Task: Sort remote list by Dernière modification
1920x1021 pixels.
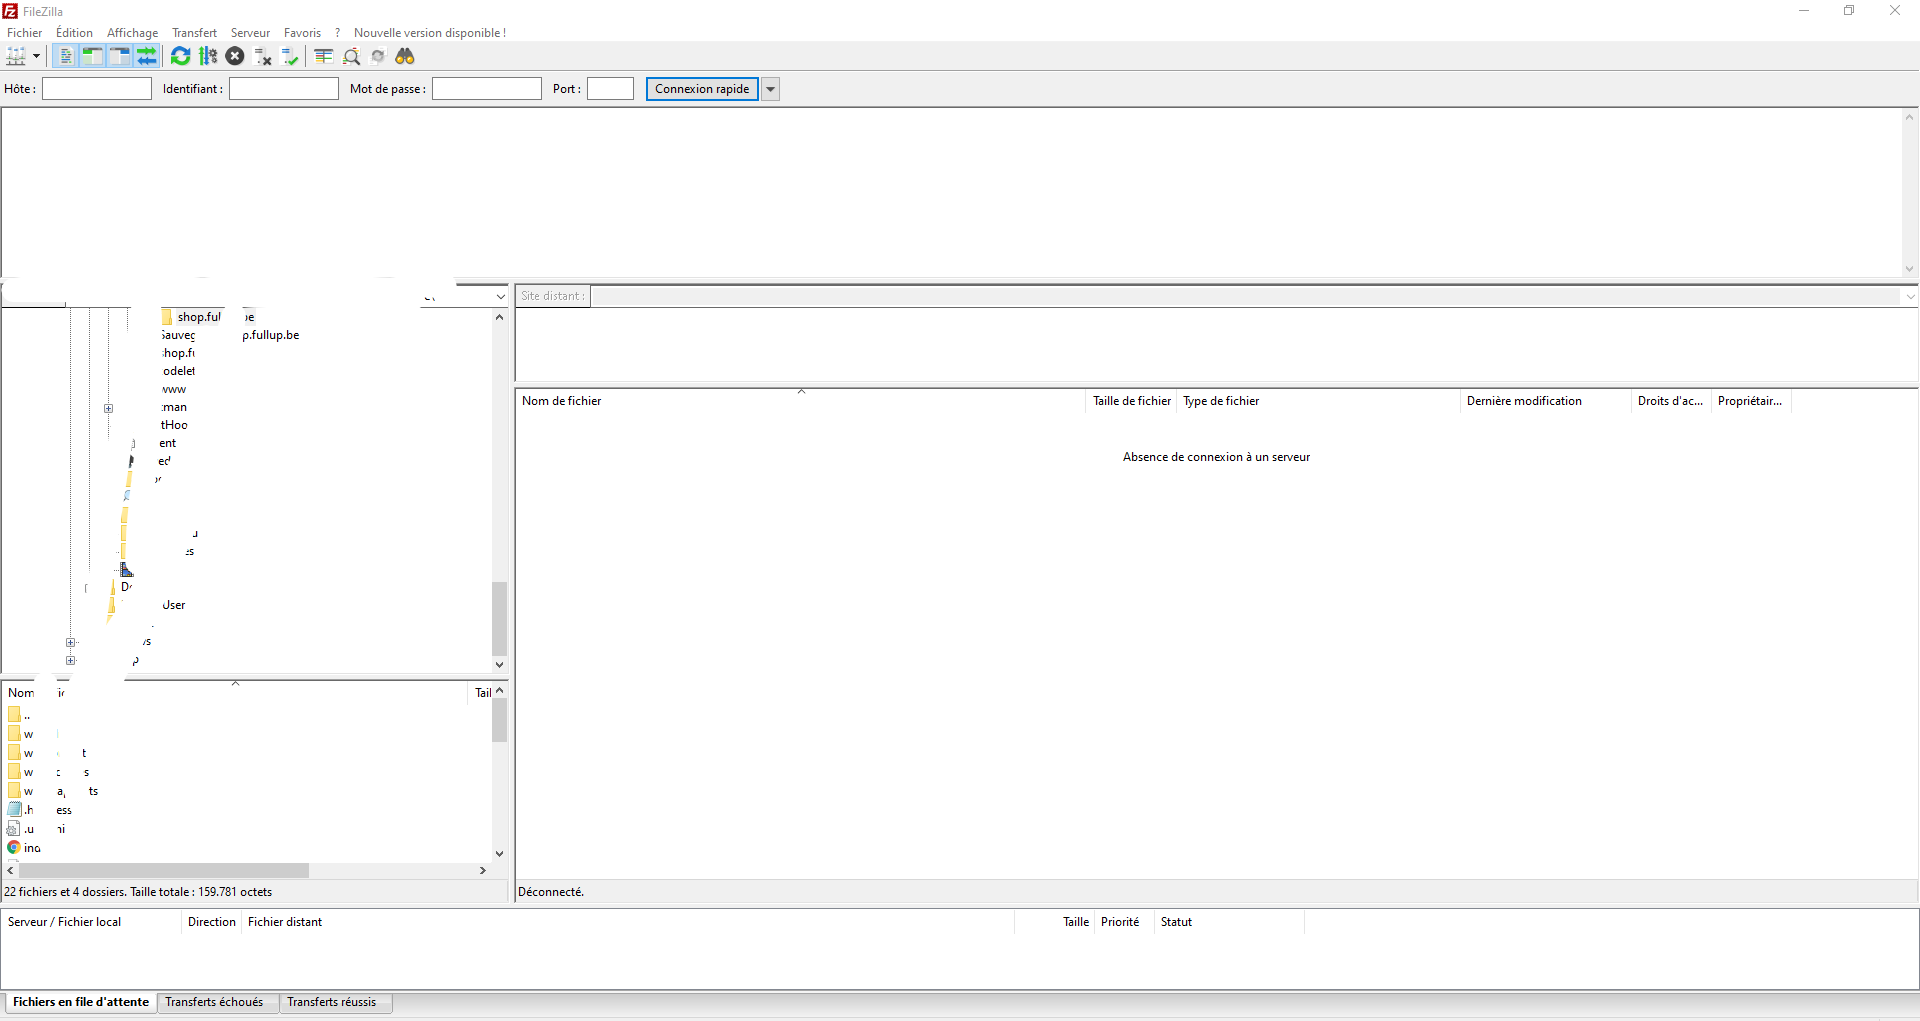Action: pos(1545,401)
